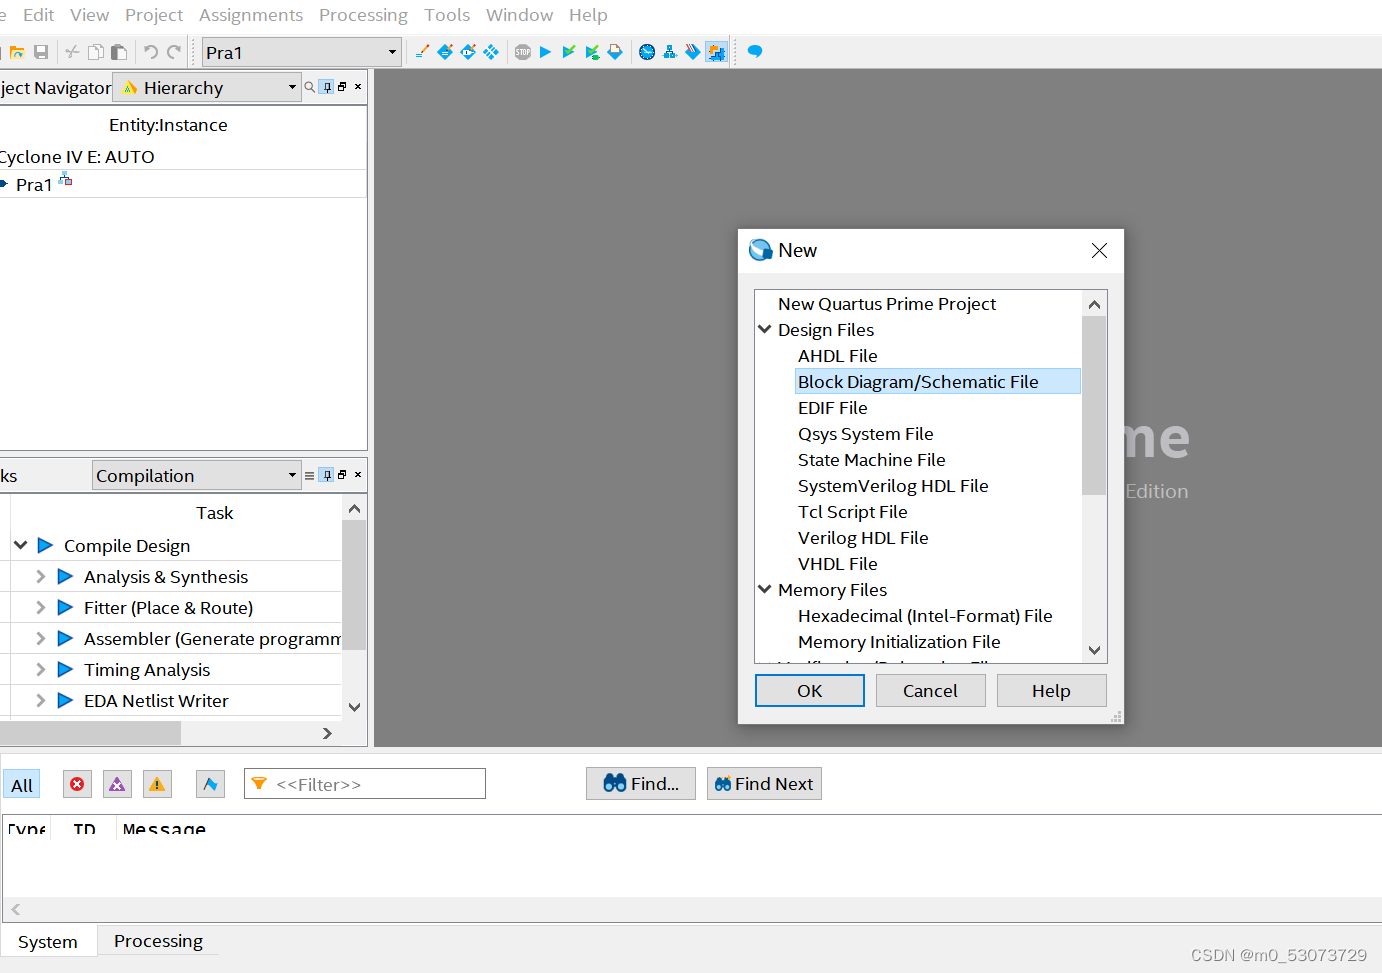Toggle purple critical warning messages filter
Viewport: 1382px width, 973px height.
tap(117, 784)
